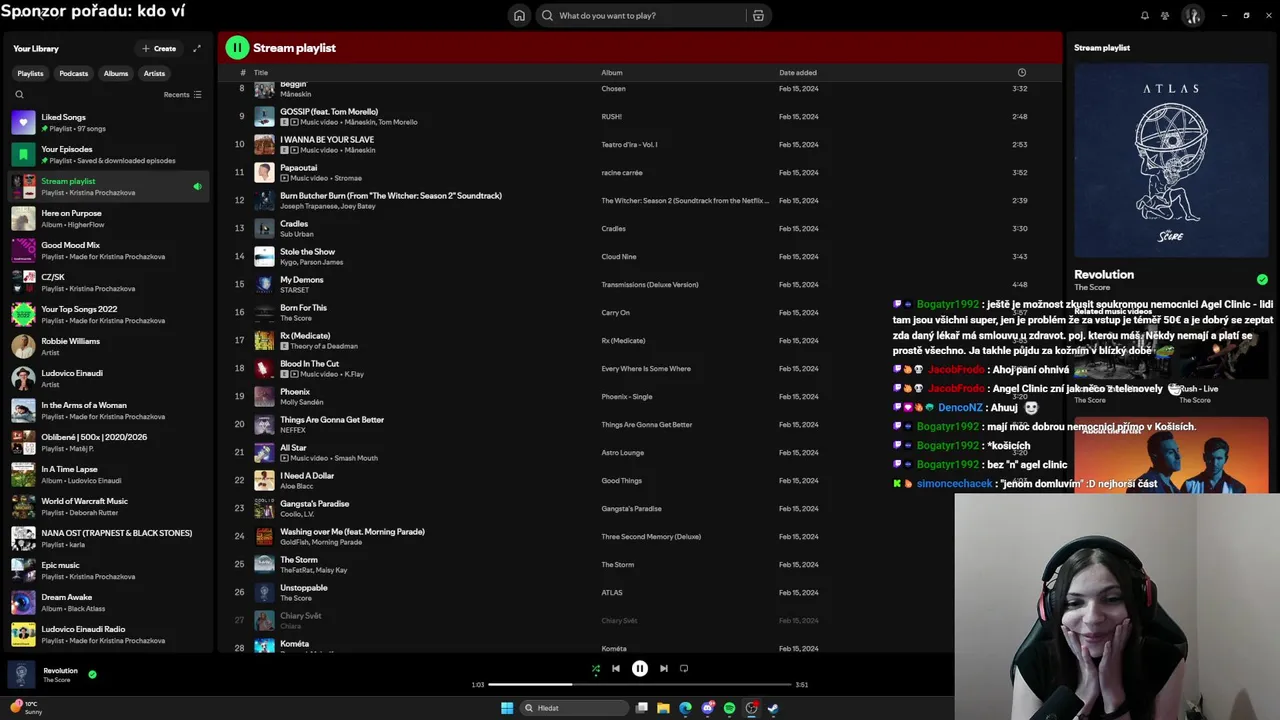
Task: Skip to previous track
Action: [x=616, y=668]
